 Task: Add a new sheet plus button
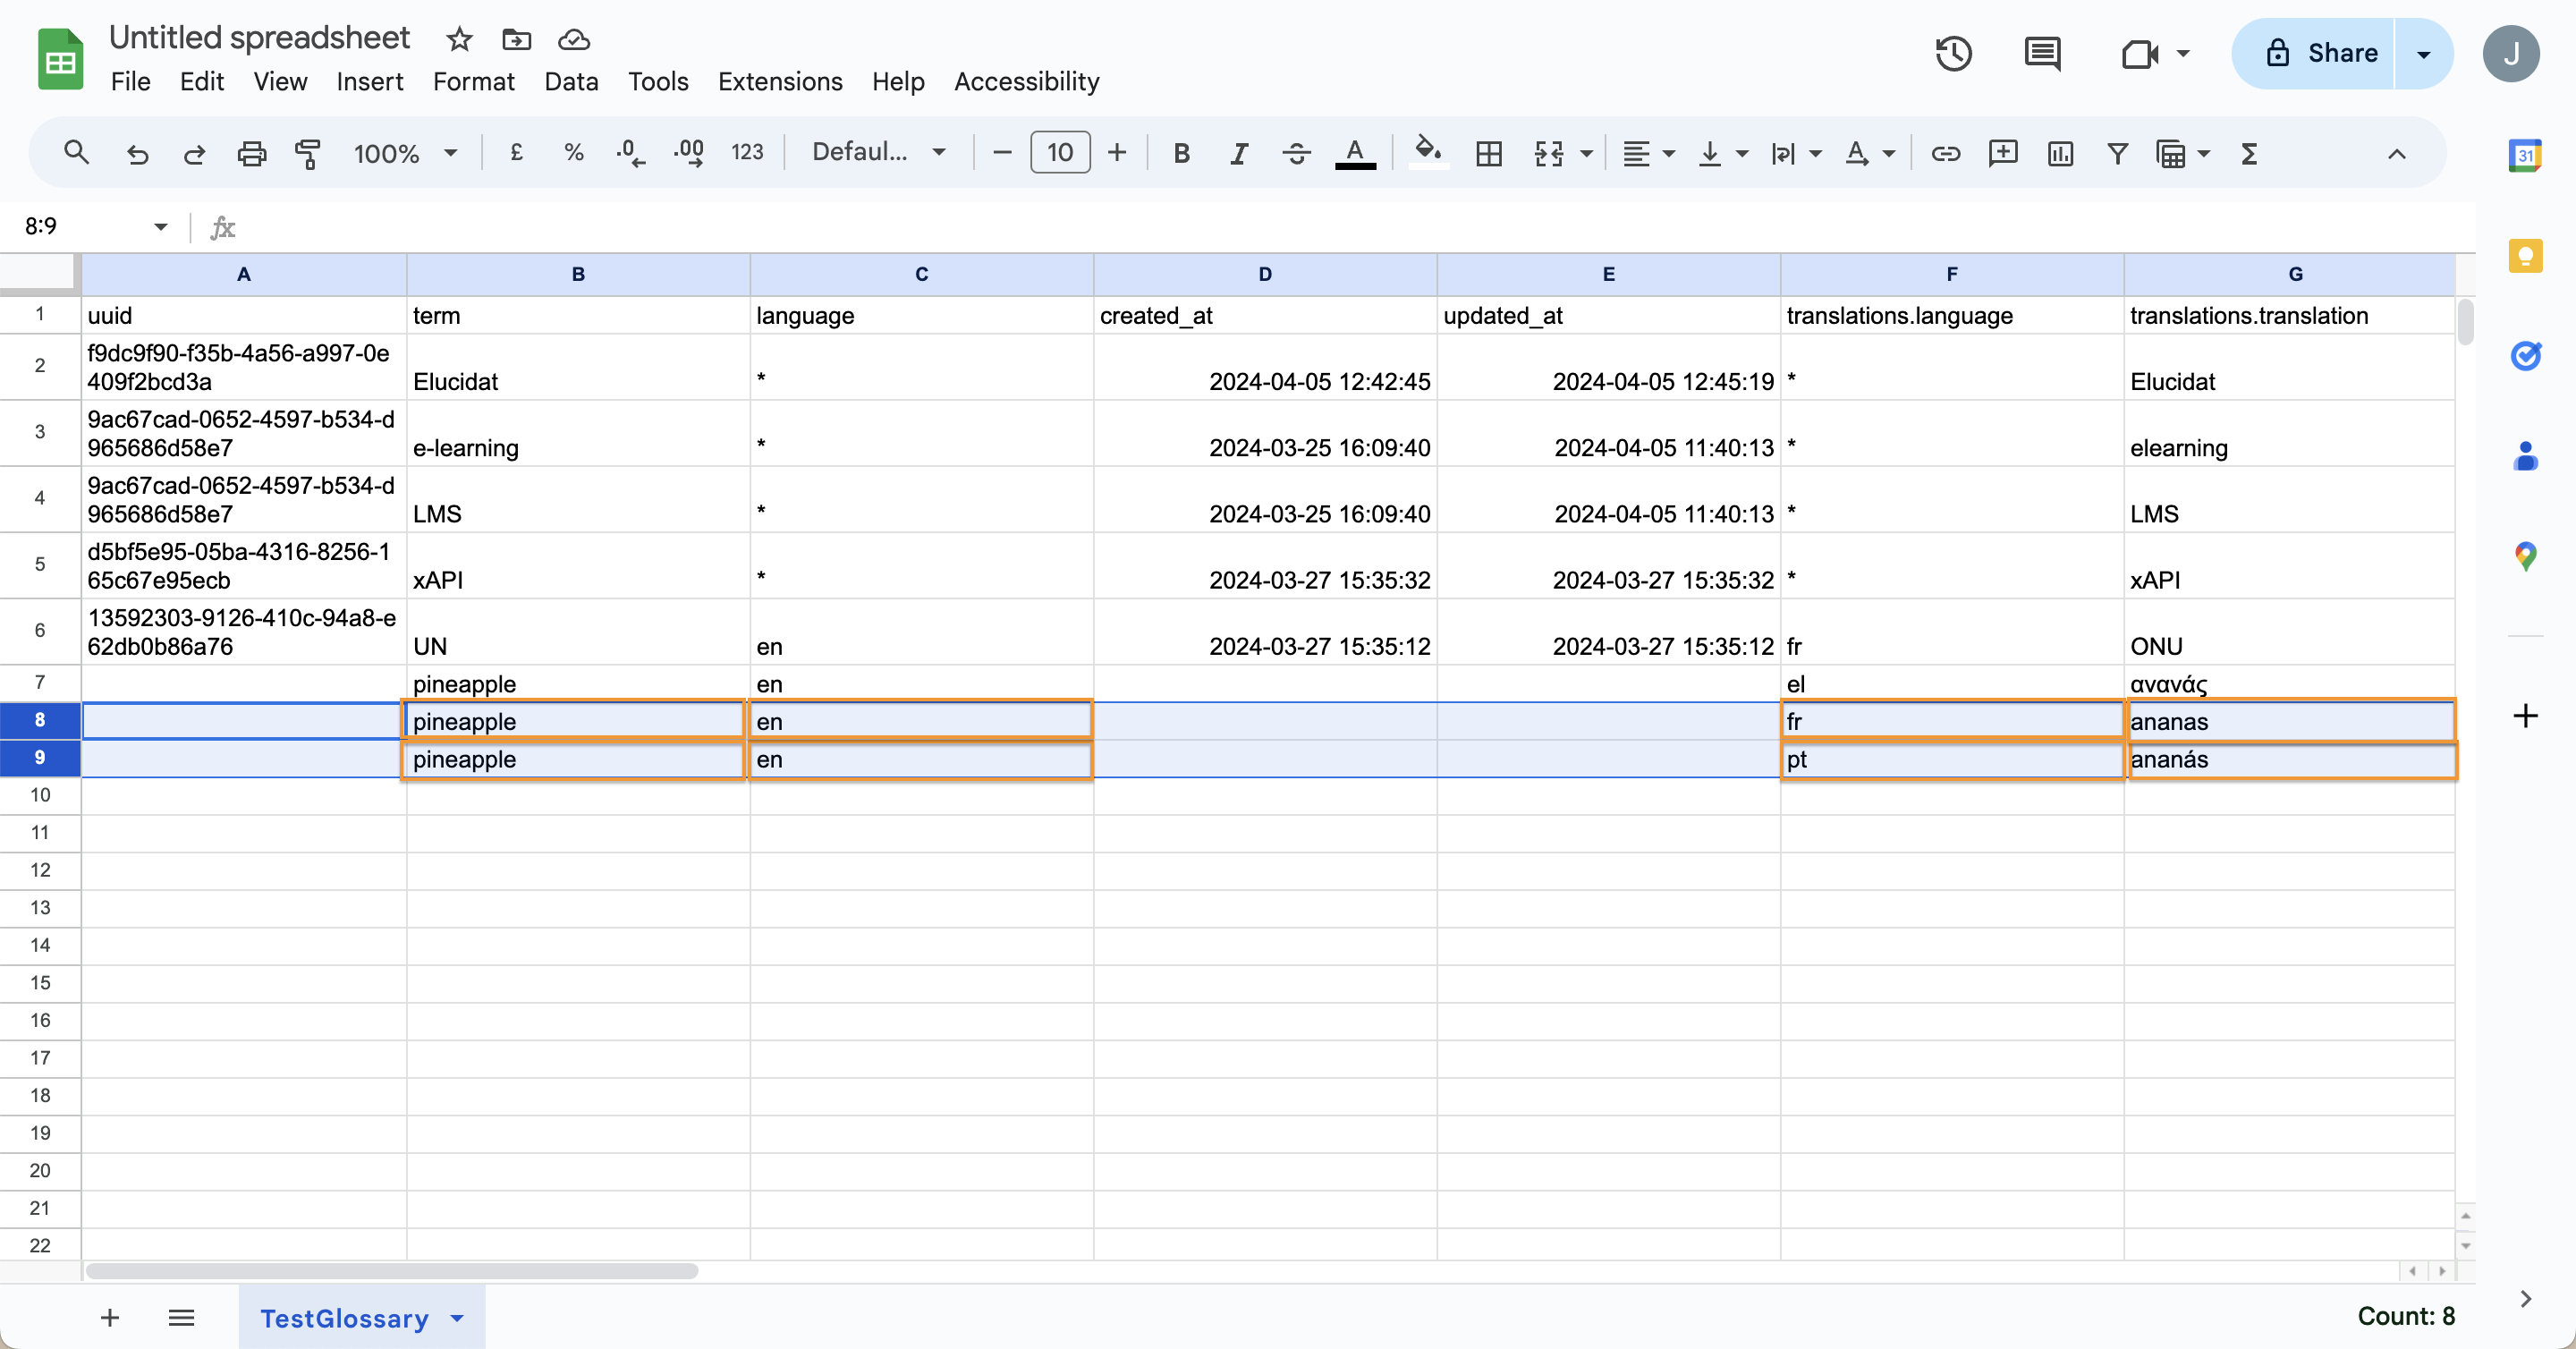point(110,1317)
